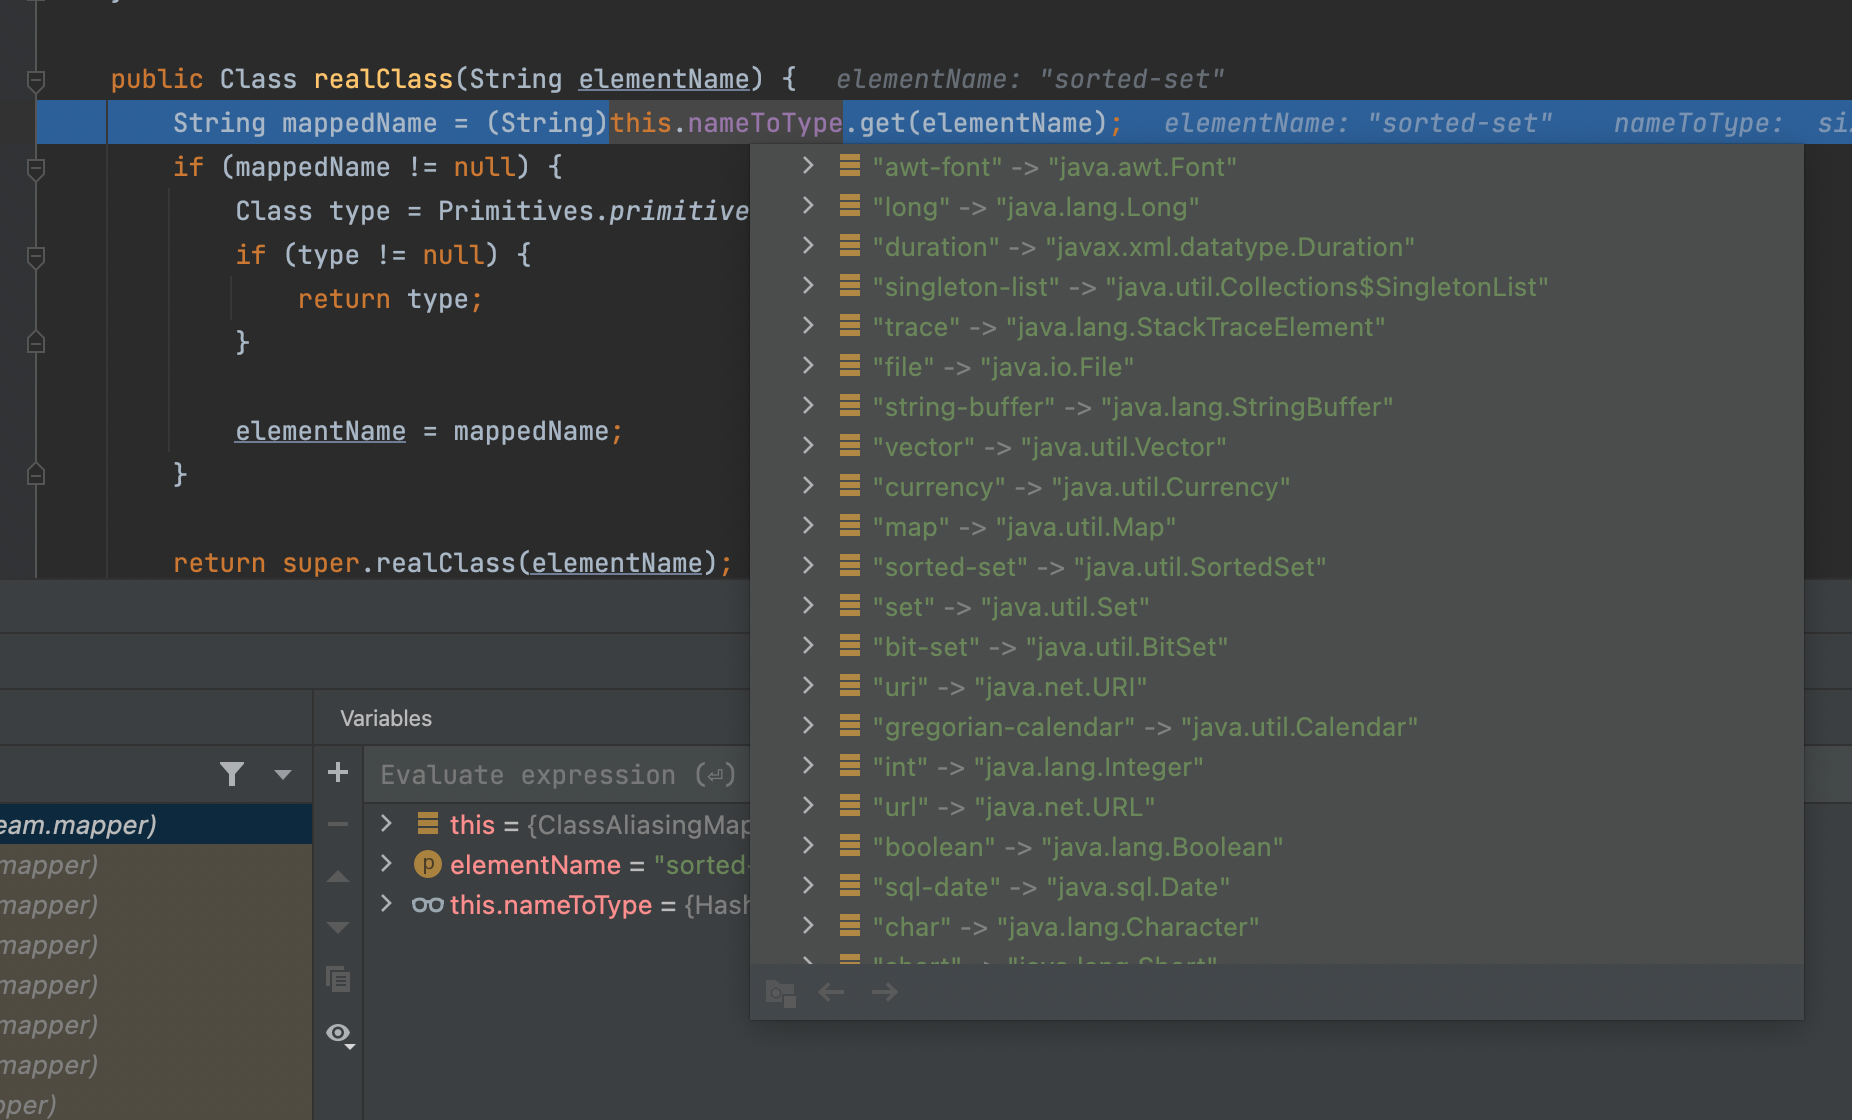This screenshot has height=1120, width=1852.
Task: Click the frames filter funnel icon
Action: [232, 774]
